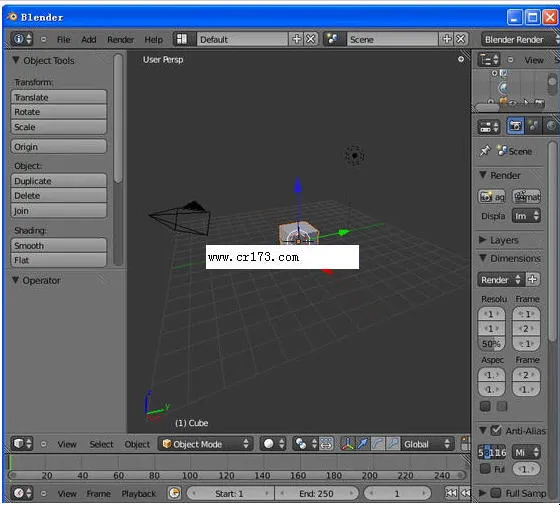Click the End: 250 frame field

click(316, 493)
